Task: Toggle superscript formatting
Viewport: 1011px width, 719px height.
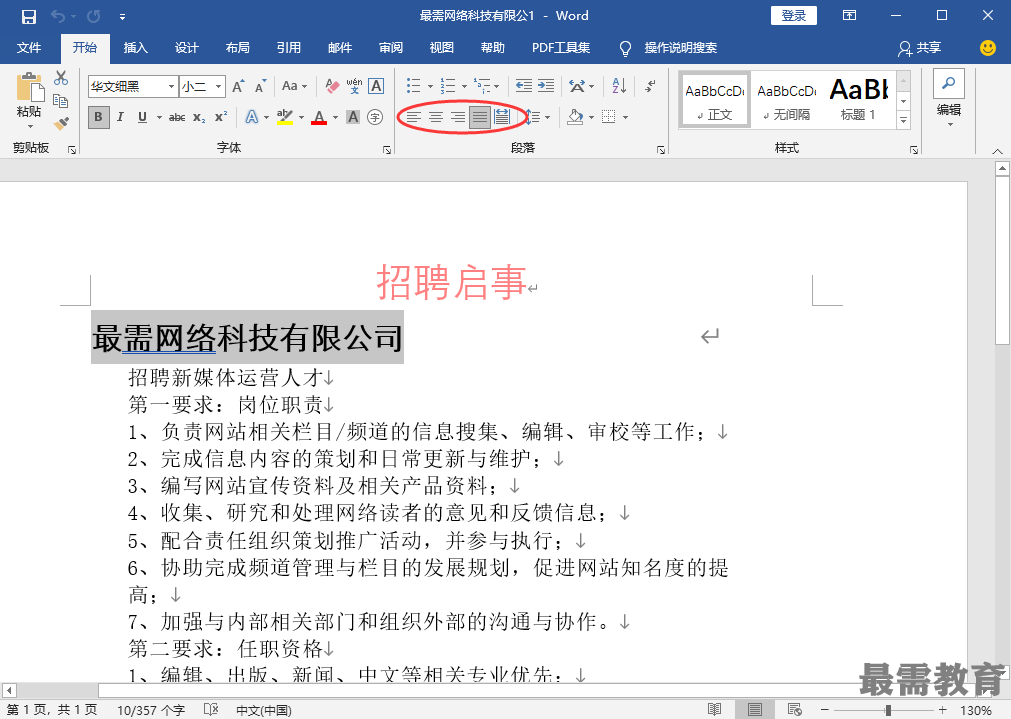Action: (221, 117)
